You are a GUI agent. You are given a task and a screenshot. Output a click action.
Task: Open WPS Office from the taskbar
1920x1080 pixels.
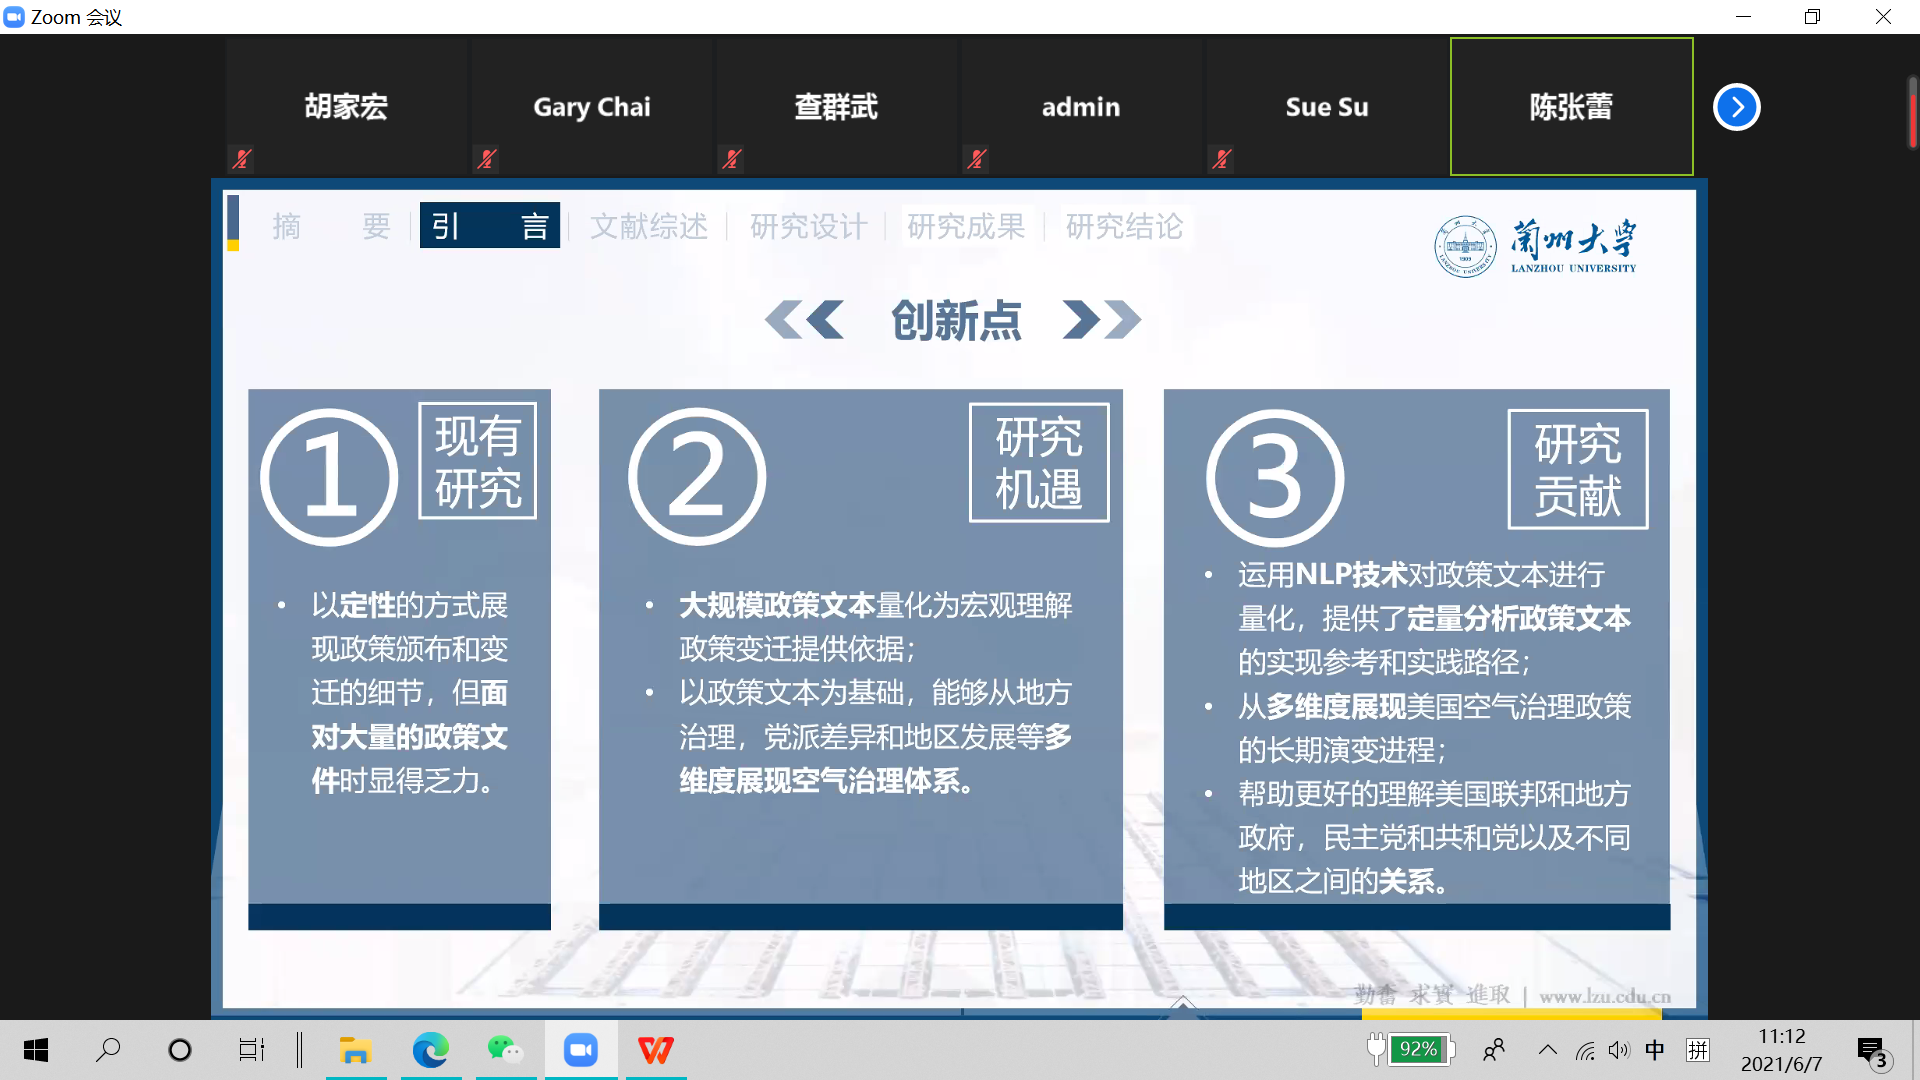click(656, 1050)
